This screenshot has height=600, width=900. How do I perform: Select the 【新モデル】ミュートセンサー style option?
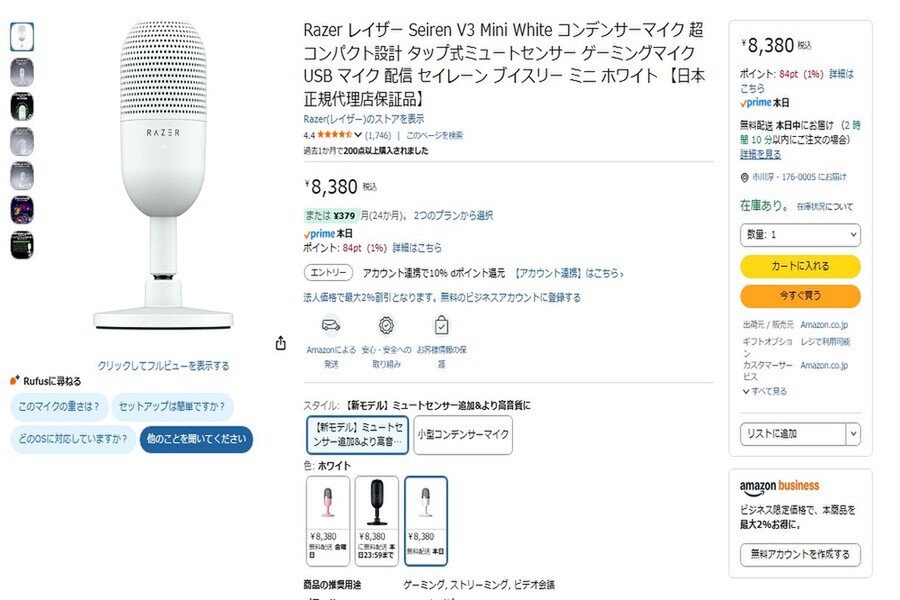[357, 434]
